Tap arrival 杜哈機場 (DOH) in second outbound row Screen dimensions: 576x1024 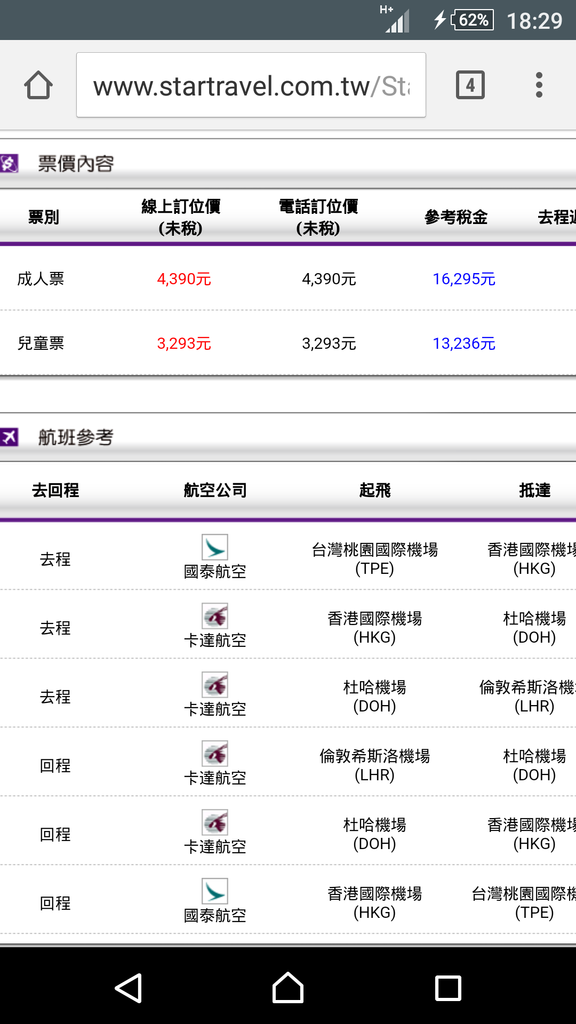click(534, 628)
